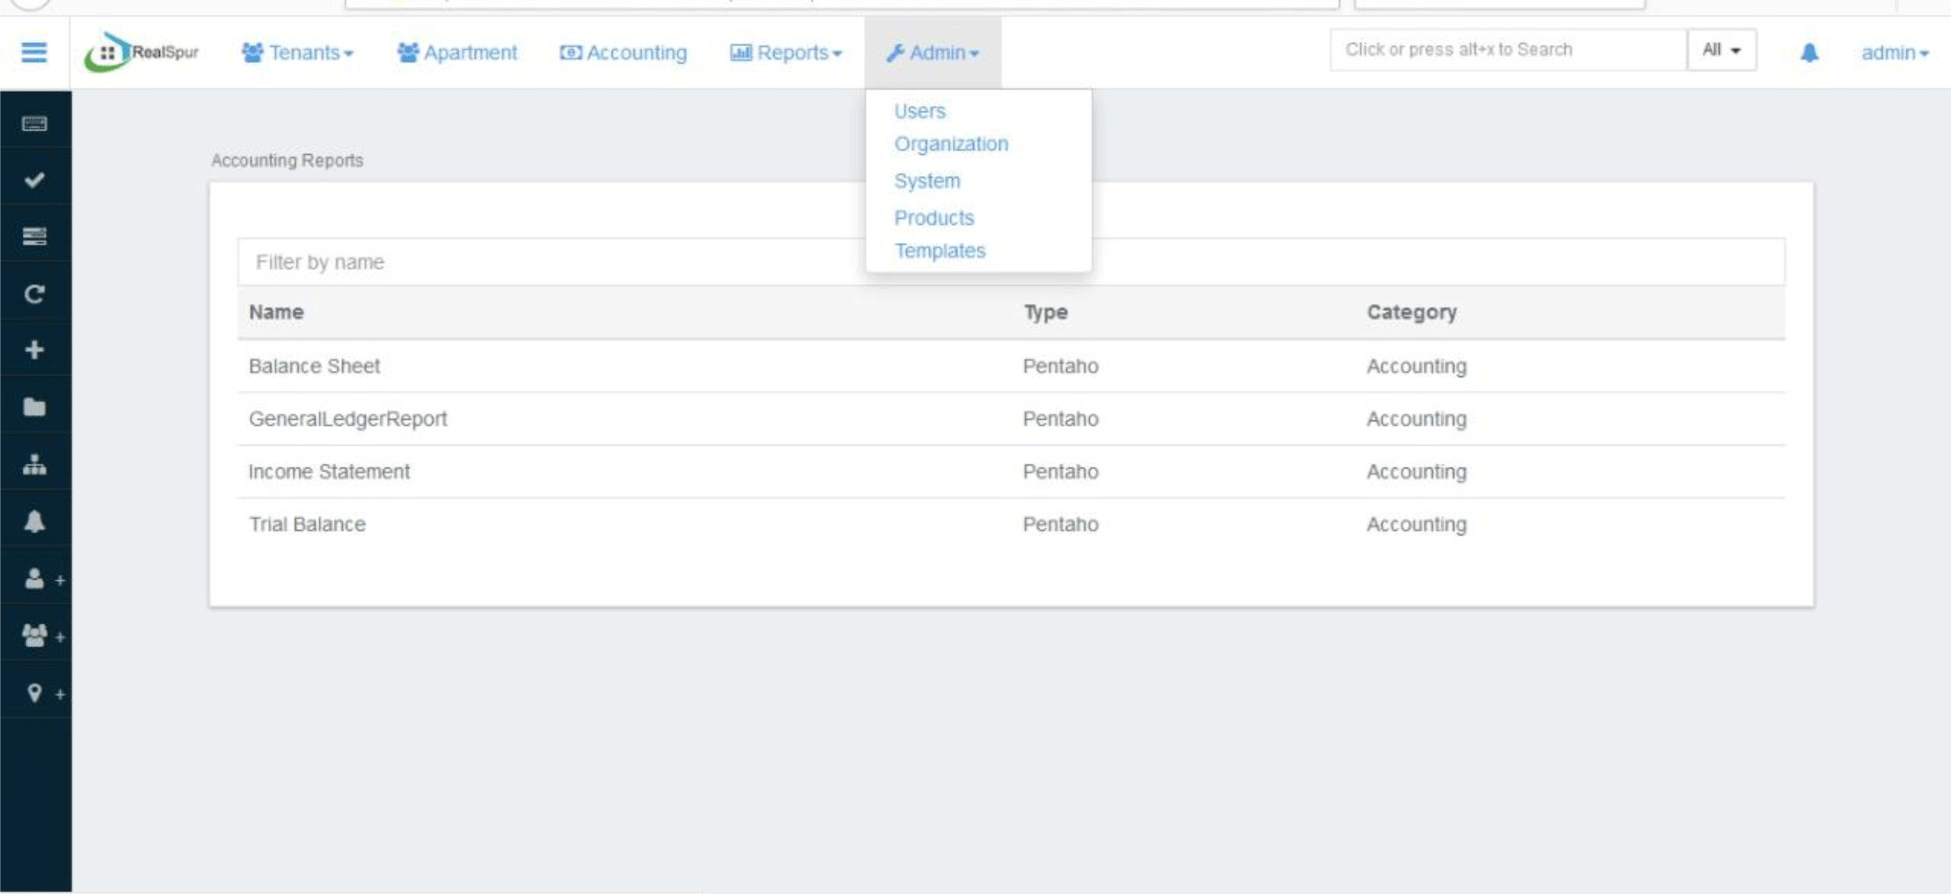1951x894 pixels.
Task: Click the add single user sidebar icon
Action: click(x=44, y=579)
